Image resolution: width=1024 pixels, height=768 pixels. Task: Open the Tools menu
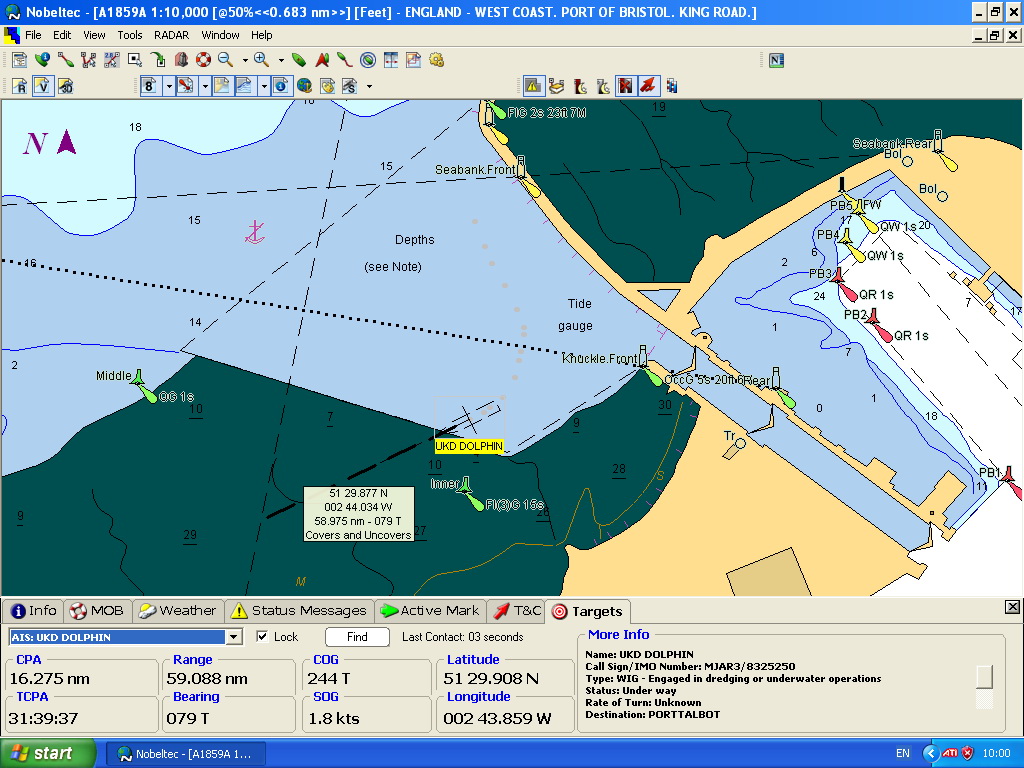click(129, 35)
